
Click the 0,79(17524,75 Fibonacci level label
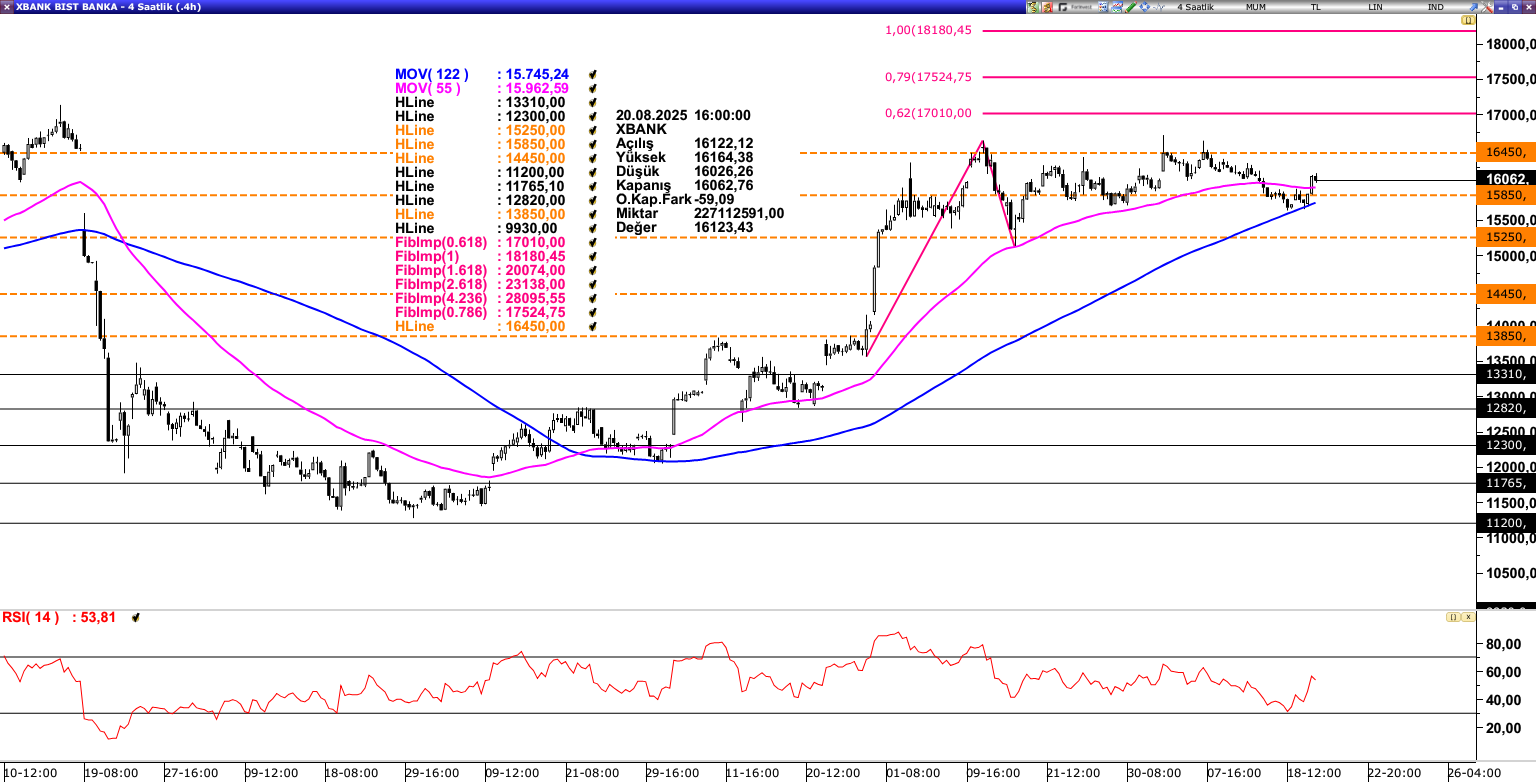coord(928,77)
